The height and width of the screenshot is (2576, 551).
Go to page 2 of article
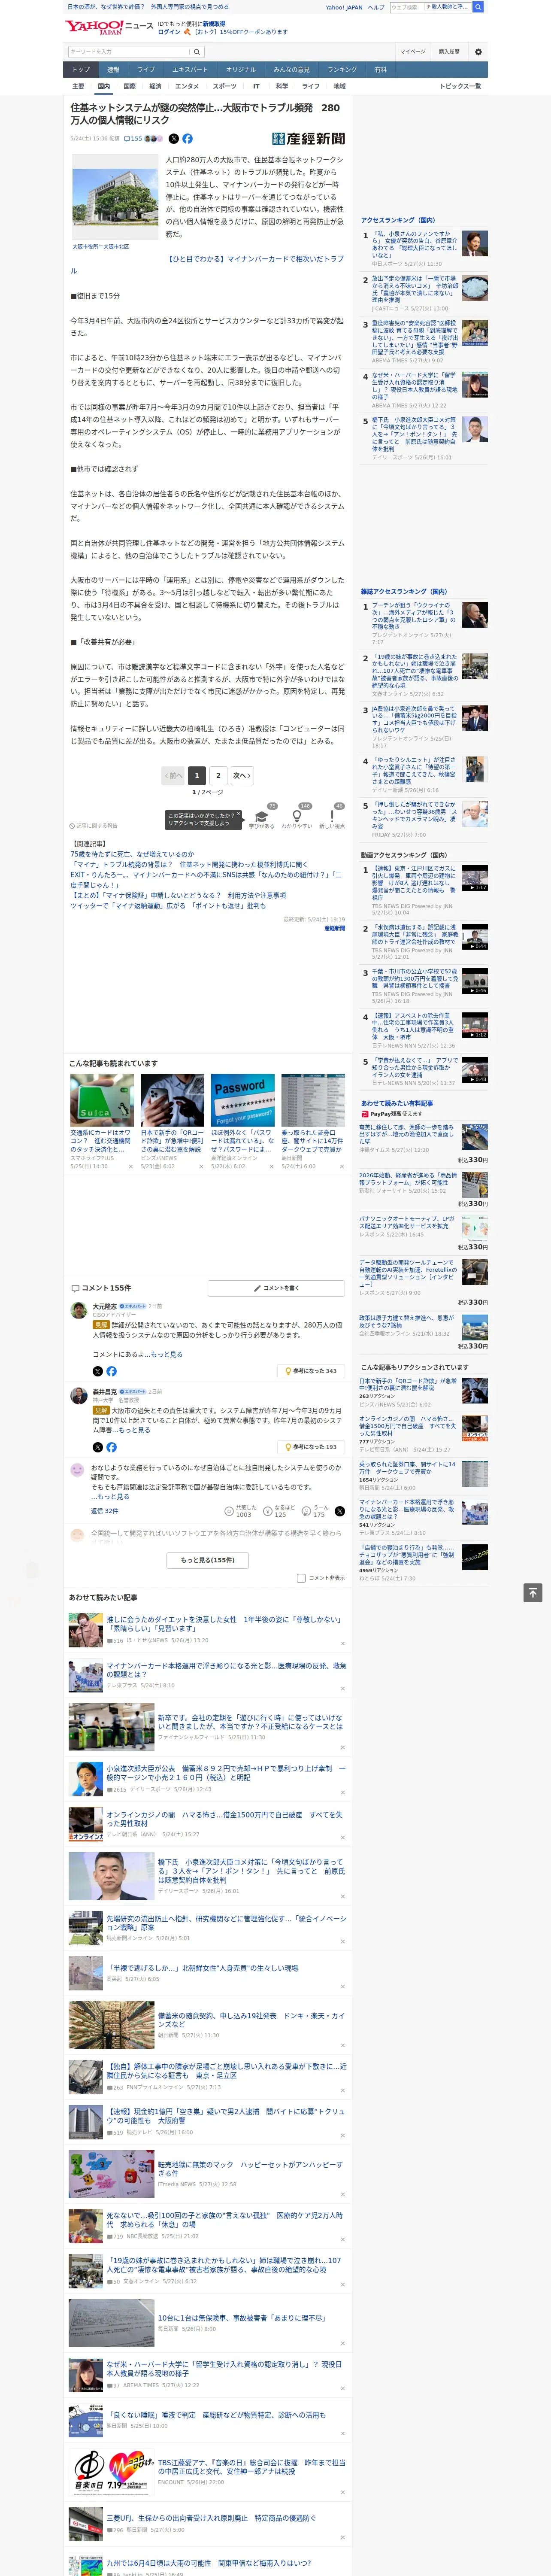pyautogui.click(x=218, y=775)
